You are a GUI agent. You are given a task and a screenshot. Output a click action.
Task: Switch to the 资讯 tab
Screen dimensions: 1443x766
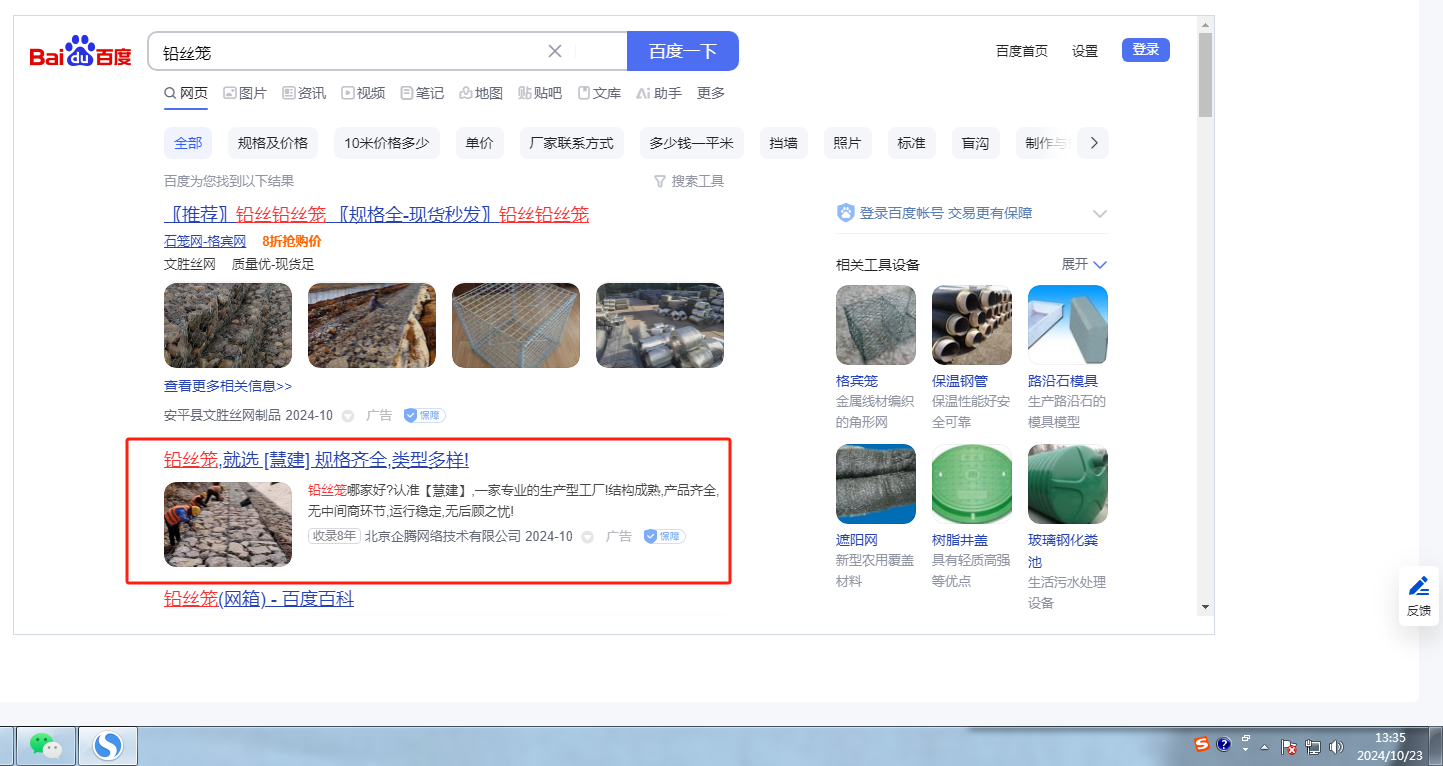click(x=304, y=93)
